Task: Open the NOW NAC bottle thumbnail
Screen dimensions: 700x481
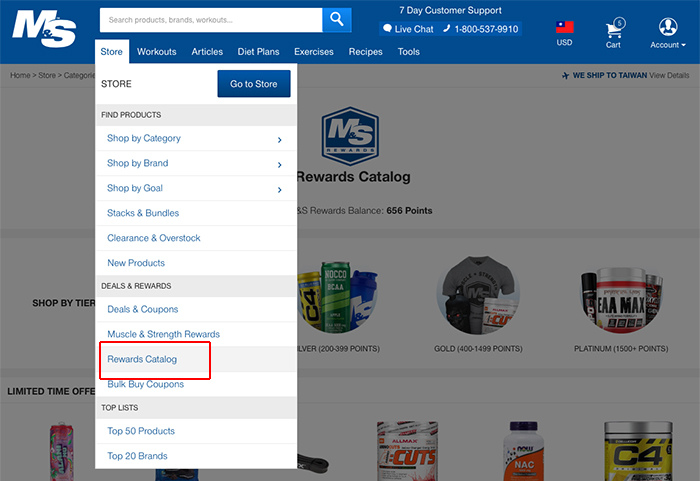Action: (523, 451)
